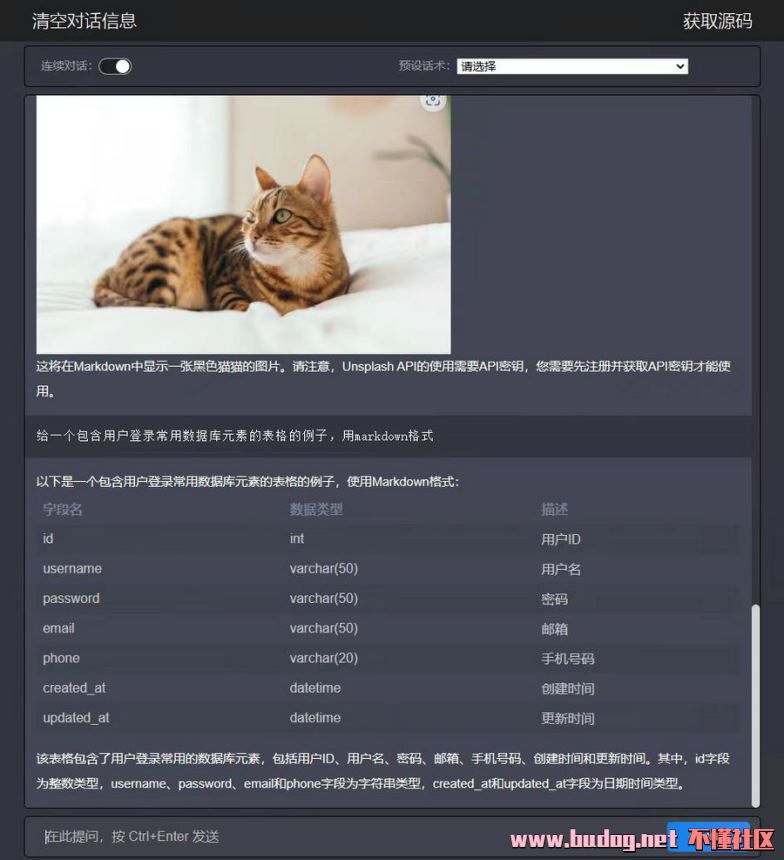Click the user question about markdown表格
The width and height of the screenshot is (784, 860).
235,436
